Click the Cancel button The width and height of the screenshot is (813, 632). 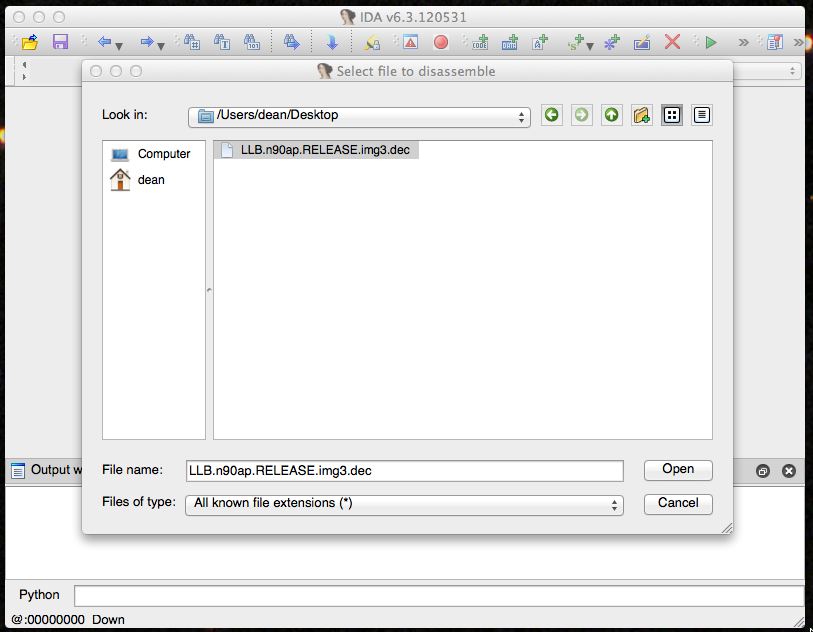(678, 503)
